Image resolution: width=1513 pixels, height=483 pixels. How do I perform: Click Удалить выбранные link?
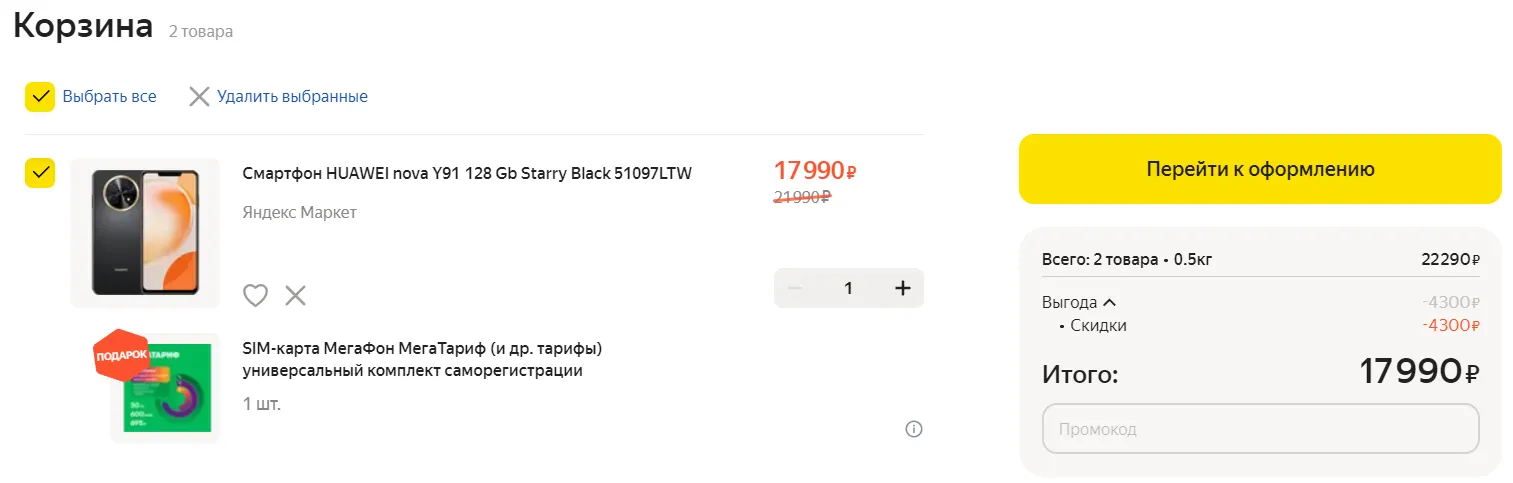292,97
